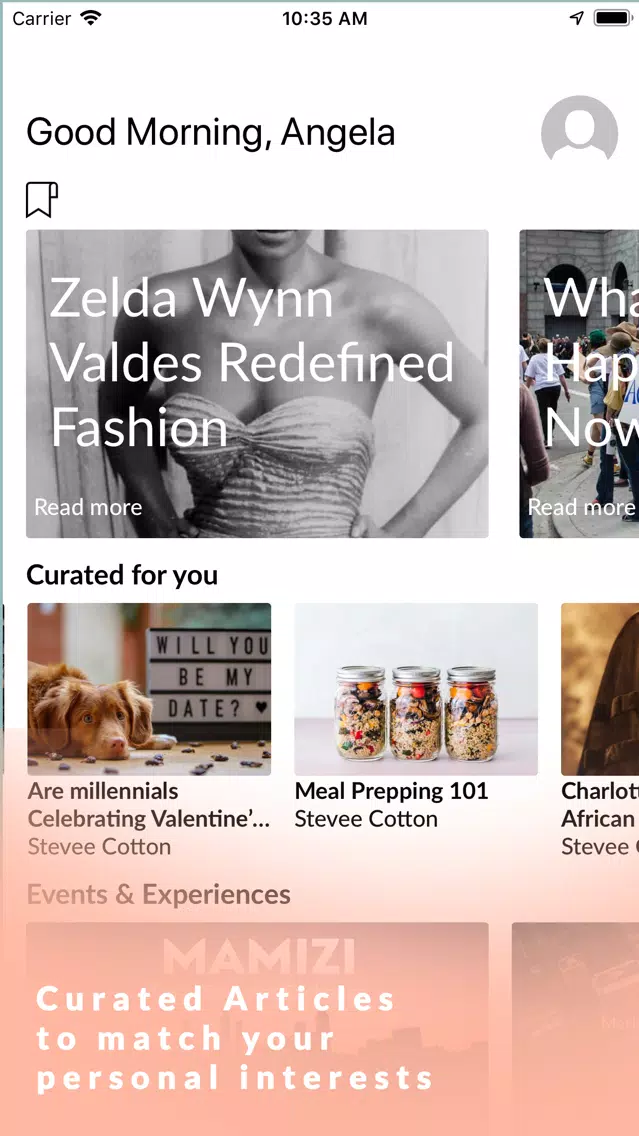Viewport: 639px width, 1136px height.
Task: Select the Events & Experiences heading
Action: pos(159,895)
